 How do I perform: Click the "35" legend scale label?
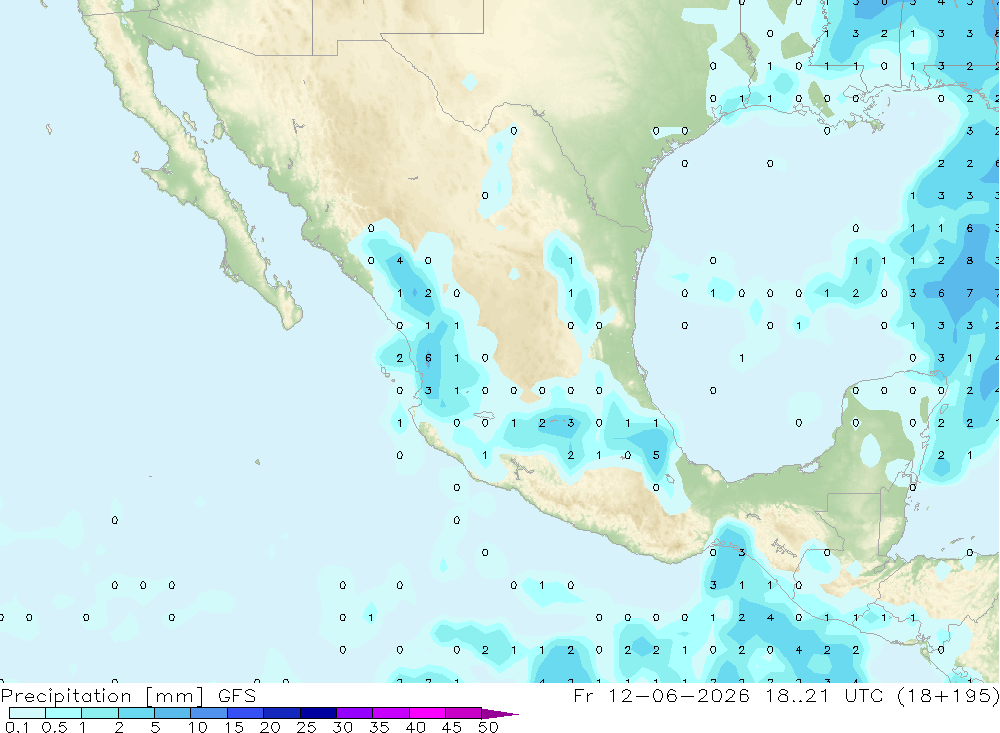click(x=379, y=727)
